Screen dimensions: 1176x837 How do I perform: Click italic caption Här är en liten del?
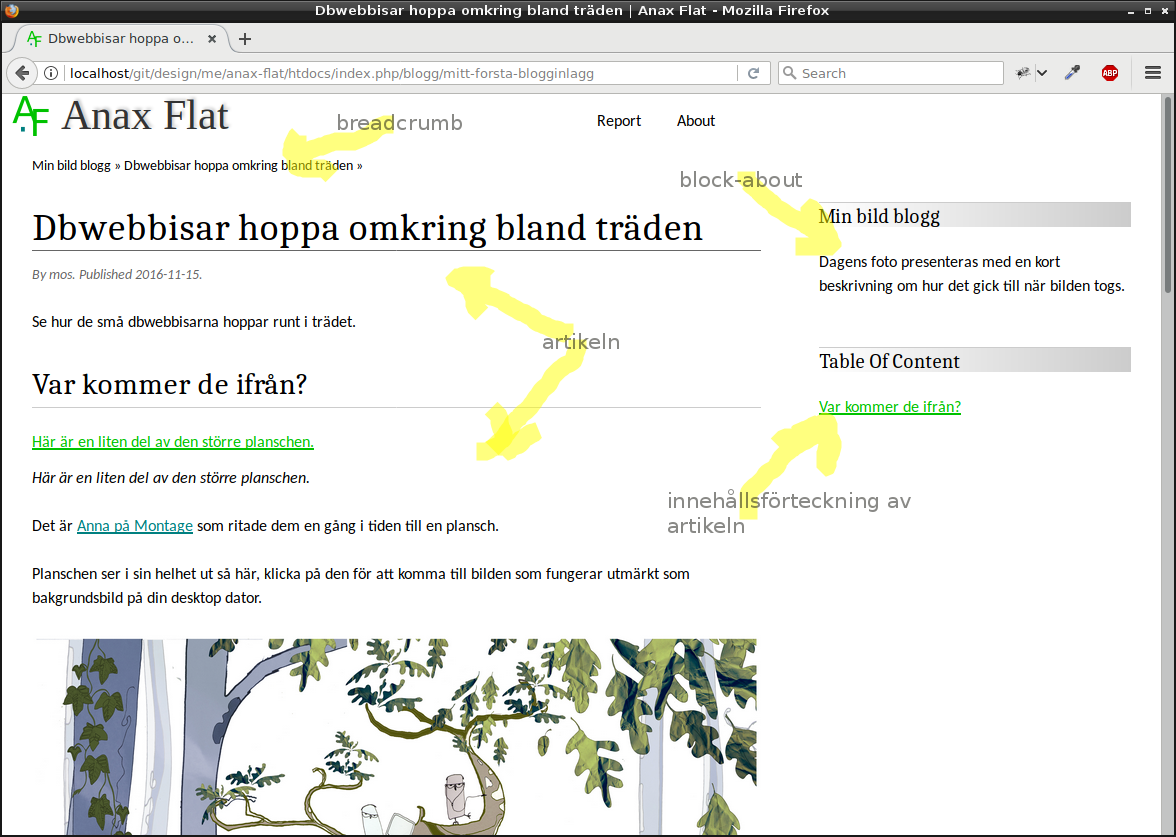point(171,478)
